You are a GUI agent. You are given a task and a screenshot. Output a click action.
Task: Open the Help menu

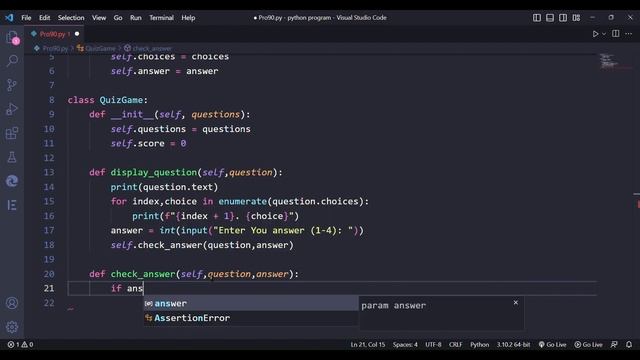(x=188, y=18)
